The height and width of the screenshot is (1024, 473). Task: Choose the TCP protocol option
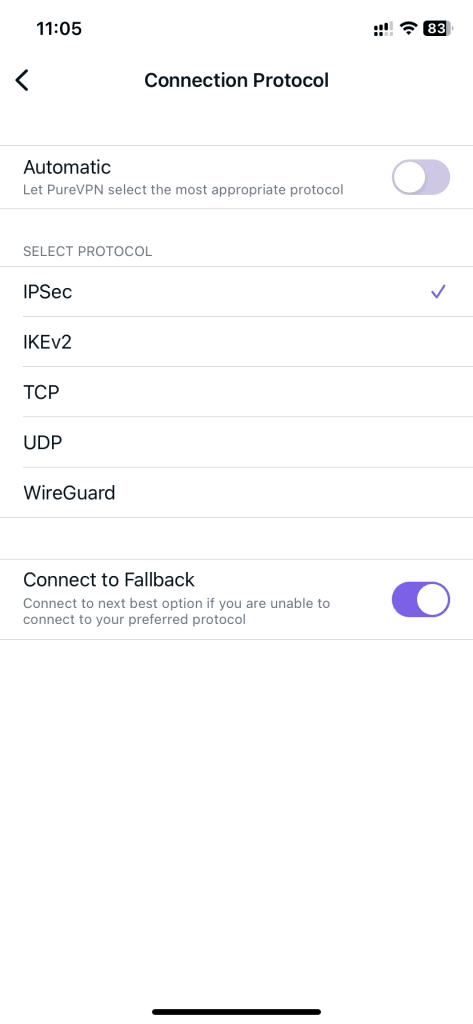pyautogui.click(x=236, y=392)
